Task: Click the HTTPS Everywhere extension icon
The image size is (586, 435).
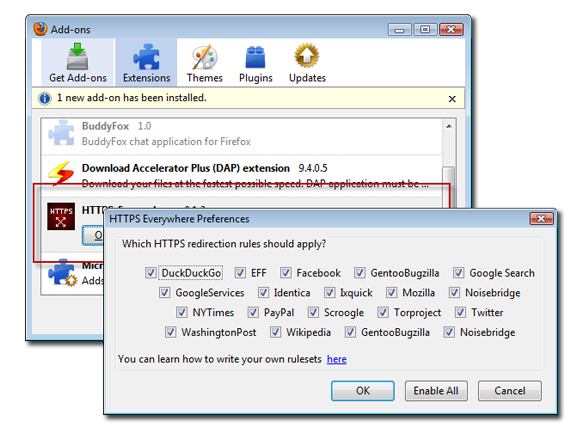Action: (x=61, y=216)
